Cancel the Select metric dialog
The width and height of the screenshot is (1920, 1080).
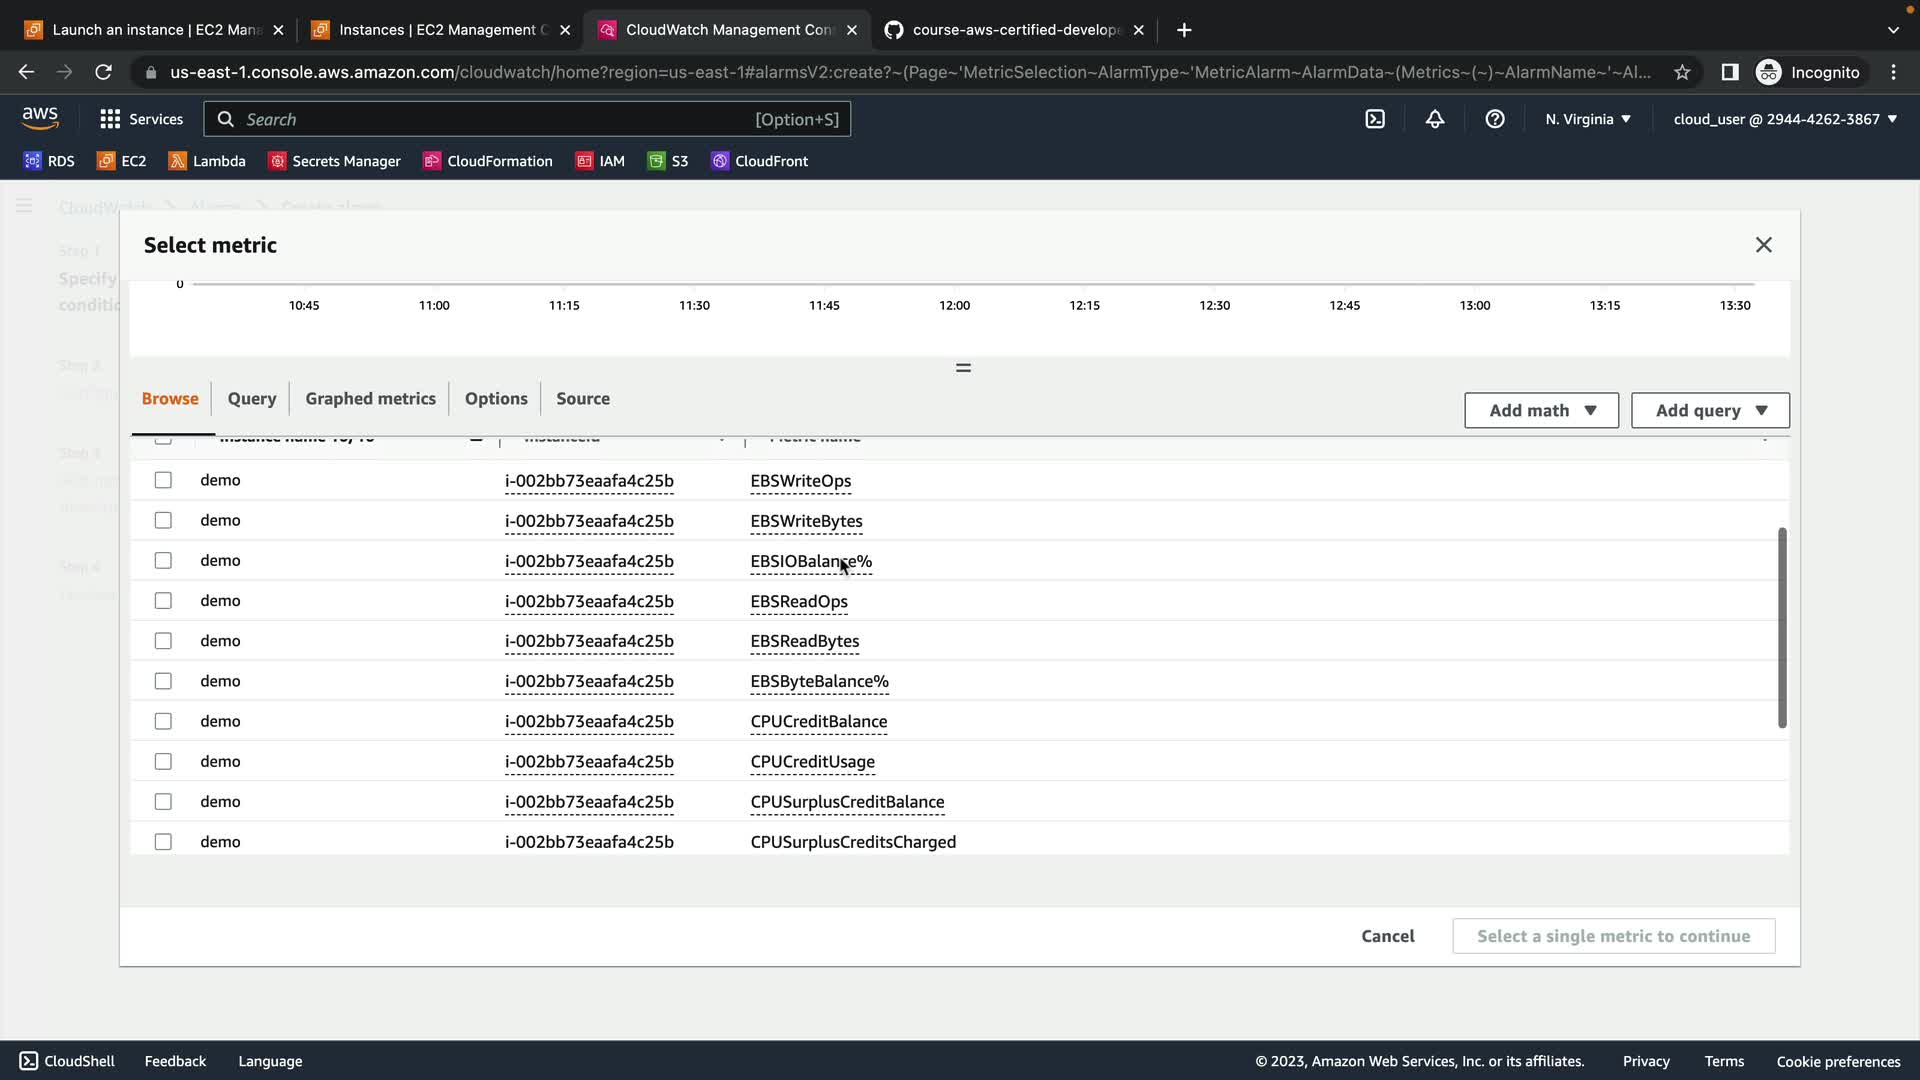(1387, 936)
